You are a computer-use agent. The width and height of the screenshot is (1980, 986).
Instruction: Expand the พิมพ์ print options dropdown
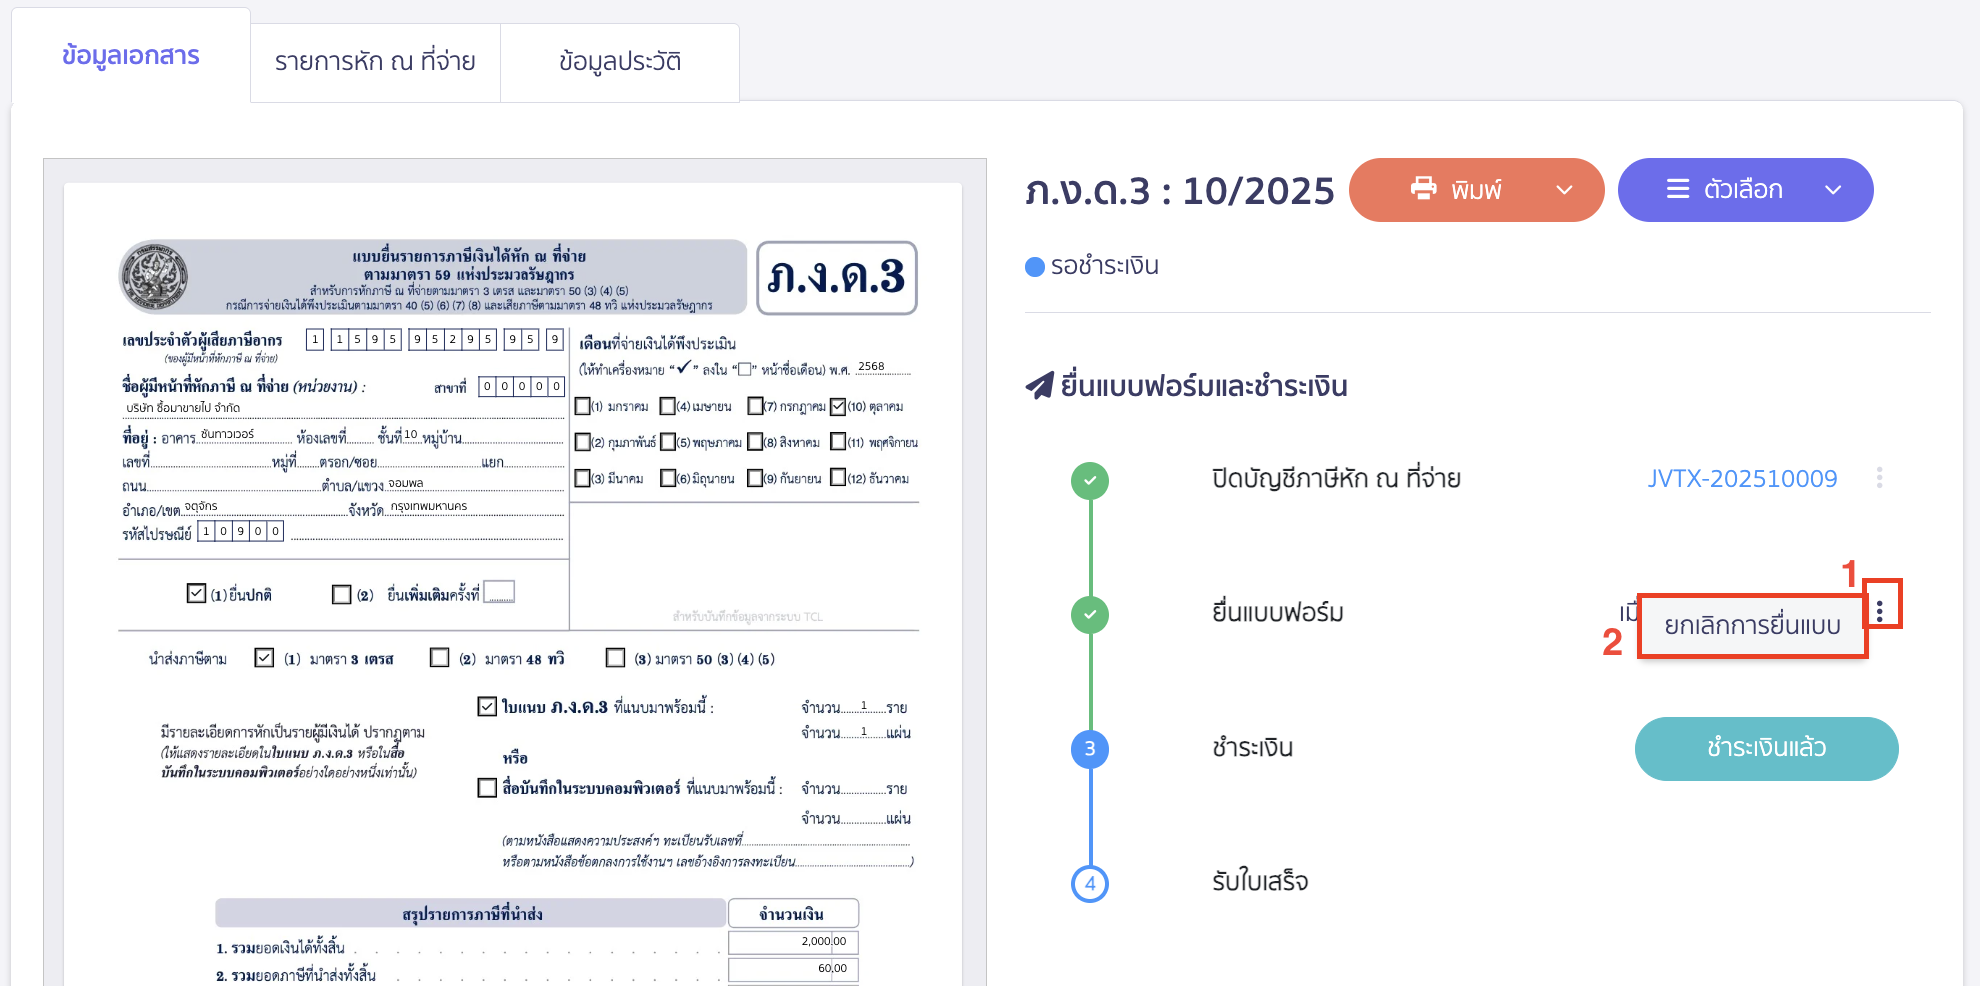[1563, 189]
